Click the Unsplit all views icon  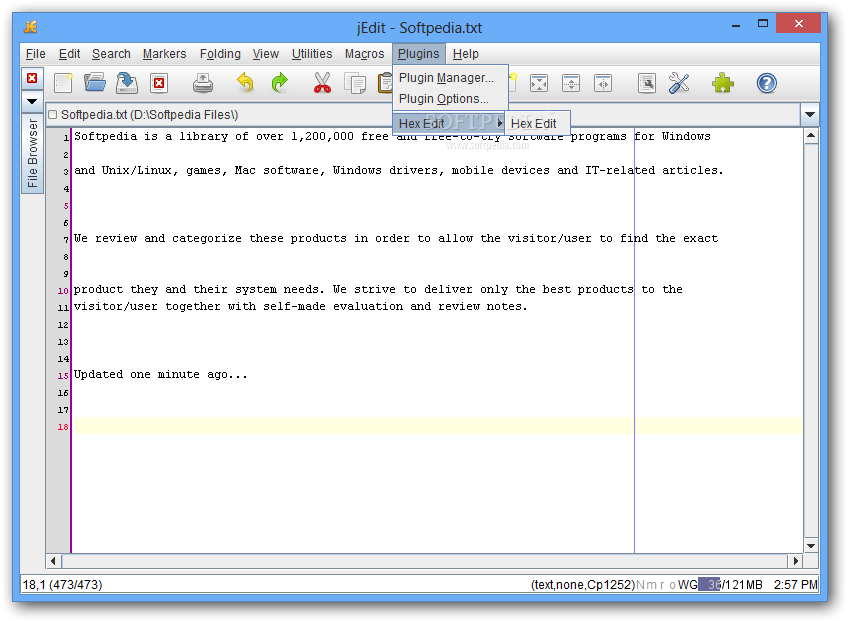(x=539, y=83)
